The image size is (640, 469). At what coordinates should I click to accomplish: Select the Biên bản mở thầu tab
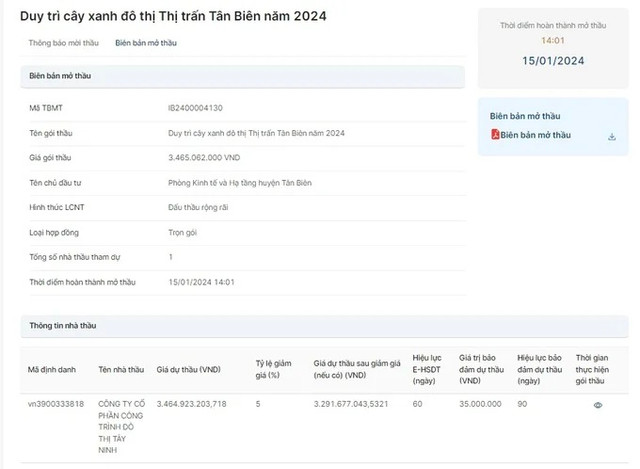coord(146,43)
